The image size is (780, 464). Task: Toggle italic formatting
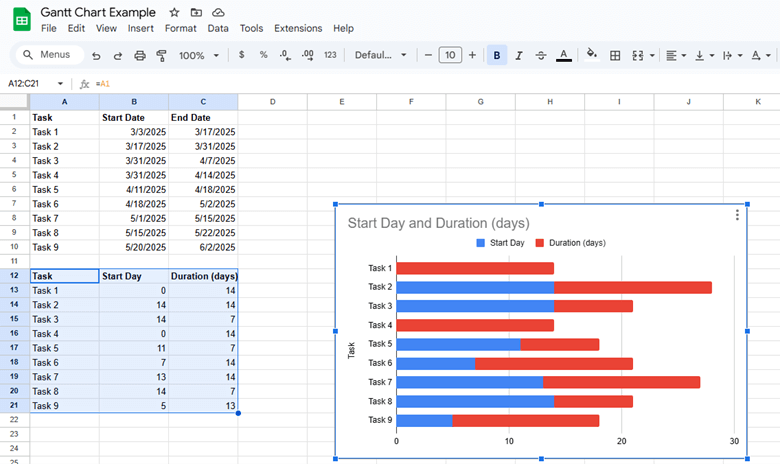[519, 55]
